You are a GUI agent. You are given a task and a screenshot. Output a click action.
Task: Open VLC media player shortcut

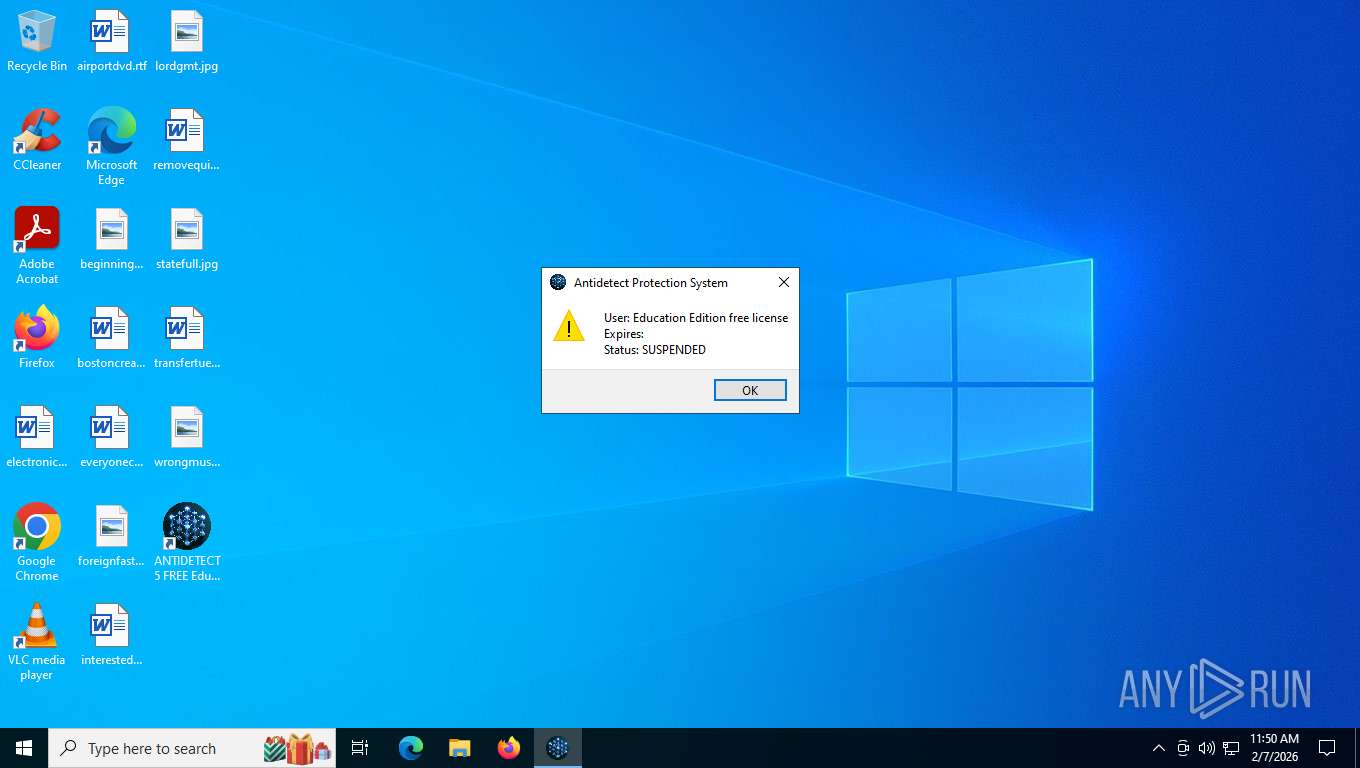(x=37, y=642)
